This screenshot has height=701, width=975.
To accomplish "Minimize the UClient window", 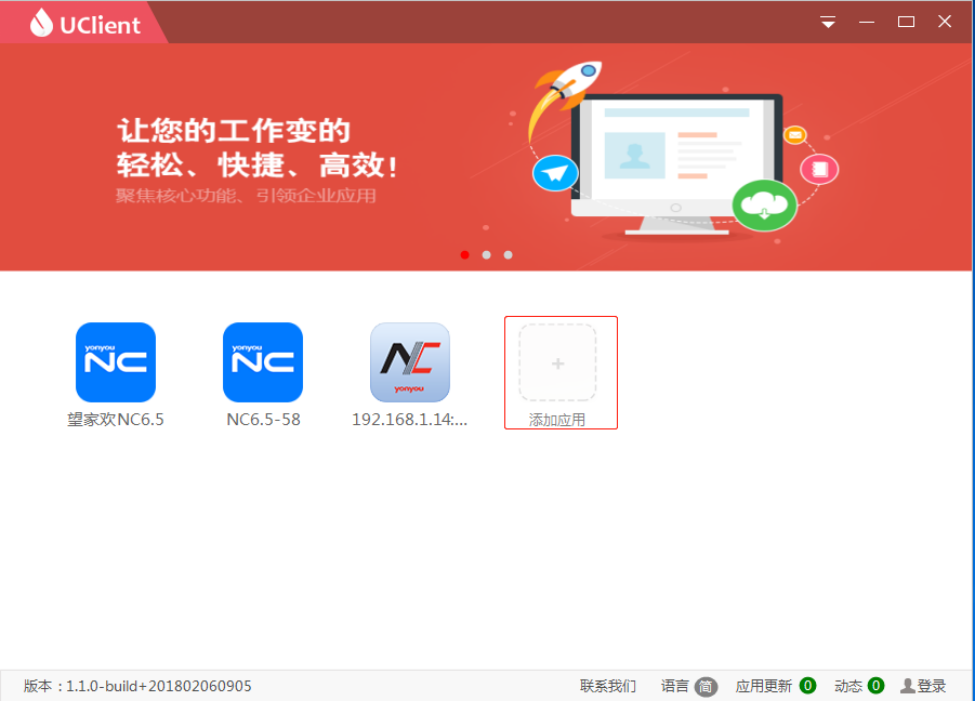I will coord(867,22).
